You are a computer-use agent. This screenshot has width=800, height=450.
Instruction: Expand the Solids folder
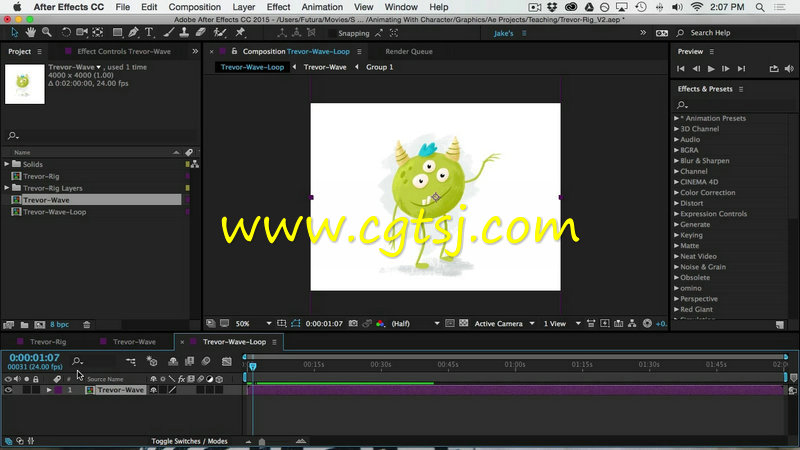[7, 164]
